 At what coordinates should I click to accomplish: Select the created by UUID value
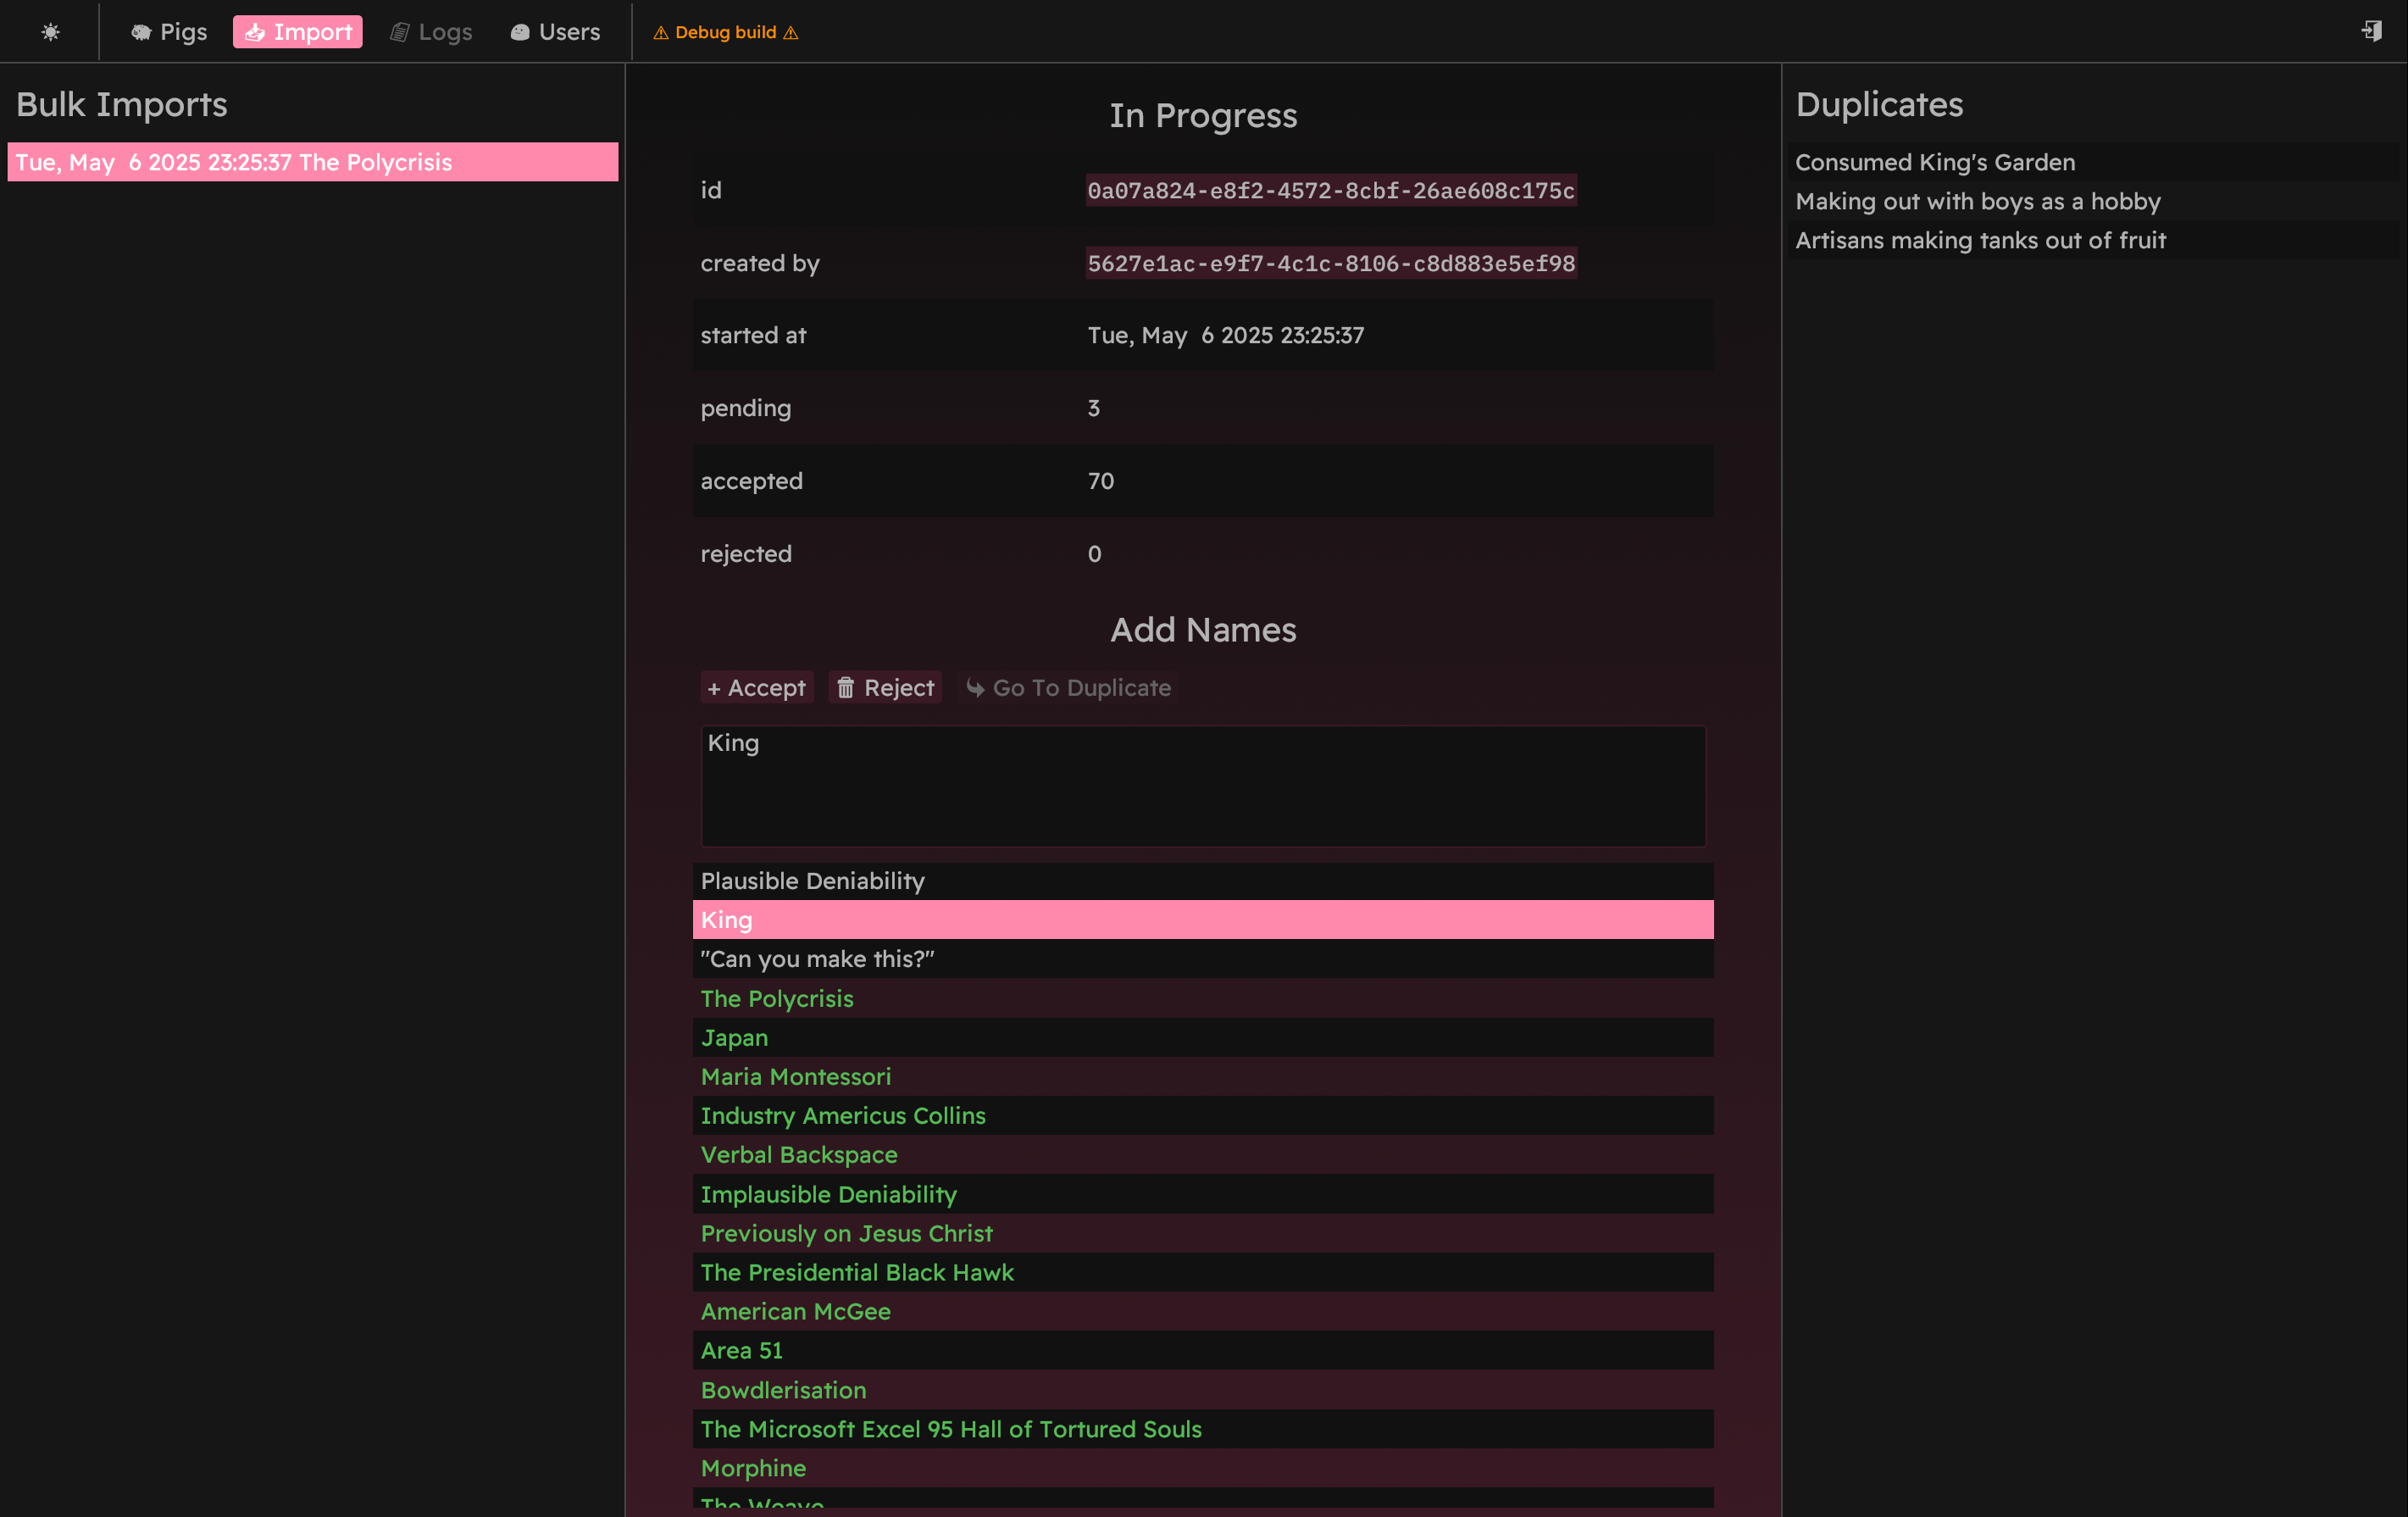click(x=1331, y=263)
